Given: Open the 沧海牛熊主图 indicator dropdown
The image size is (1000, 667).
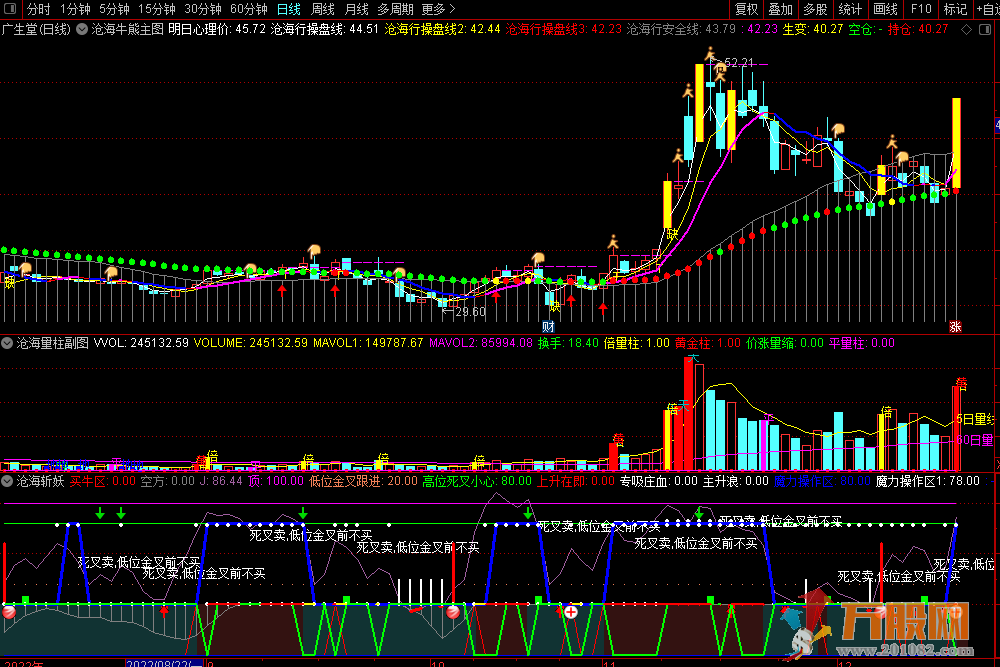Looking at the screenshot, I should (x=82, y=29).
